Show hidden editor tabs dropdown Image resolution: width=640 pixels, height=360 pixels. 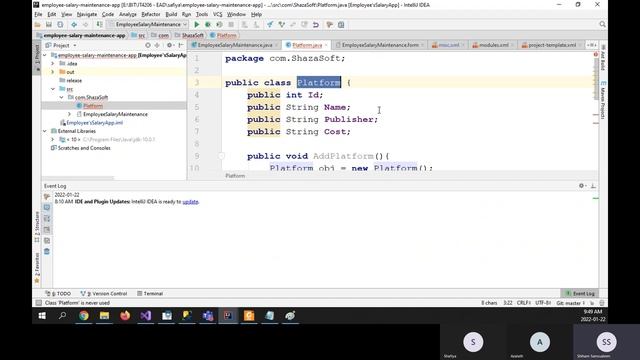tap(591, 45)
